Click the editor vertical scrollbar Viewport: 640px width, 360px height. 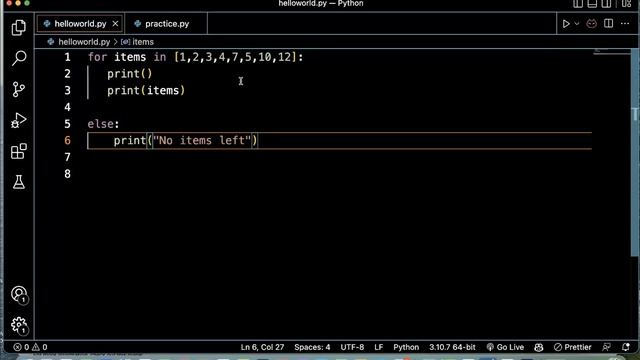coord(635,153)
